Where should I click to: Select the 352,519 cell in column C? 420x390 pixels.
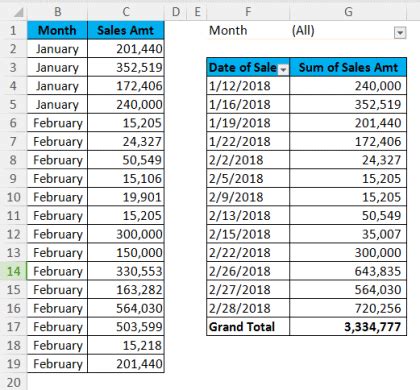tap(126, 68)
